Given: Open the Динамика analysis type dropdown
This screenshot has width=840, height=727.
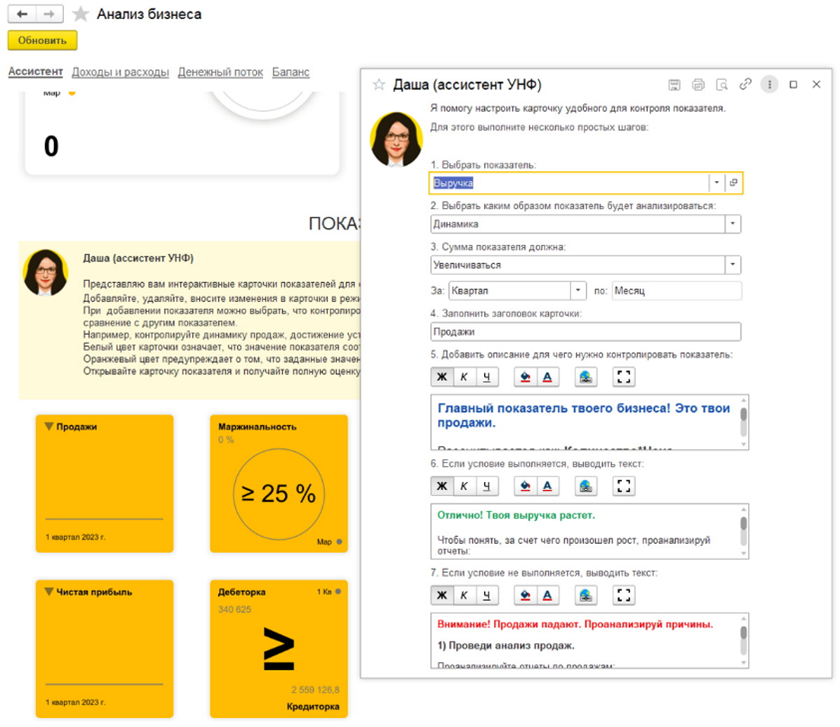Looking at the screenshot, I should [733, 224].
